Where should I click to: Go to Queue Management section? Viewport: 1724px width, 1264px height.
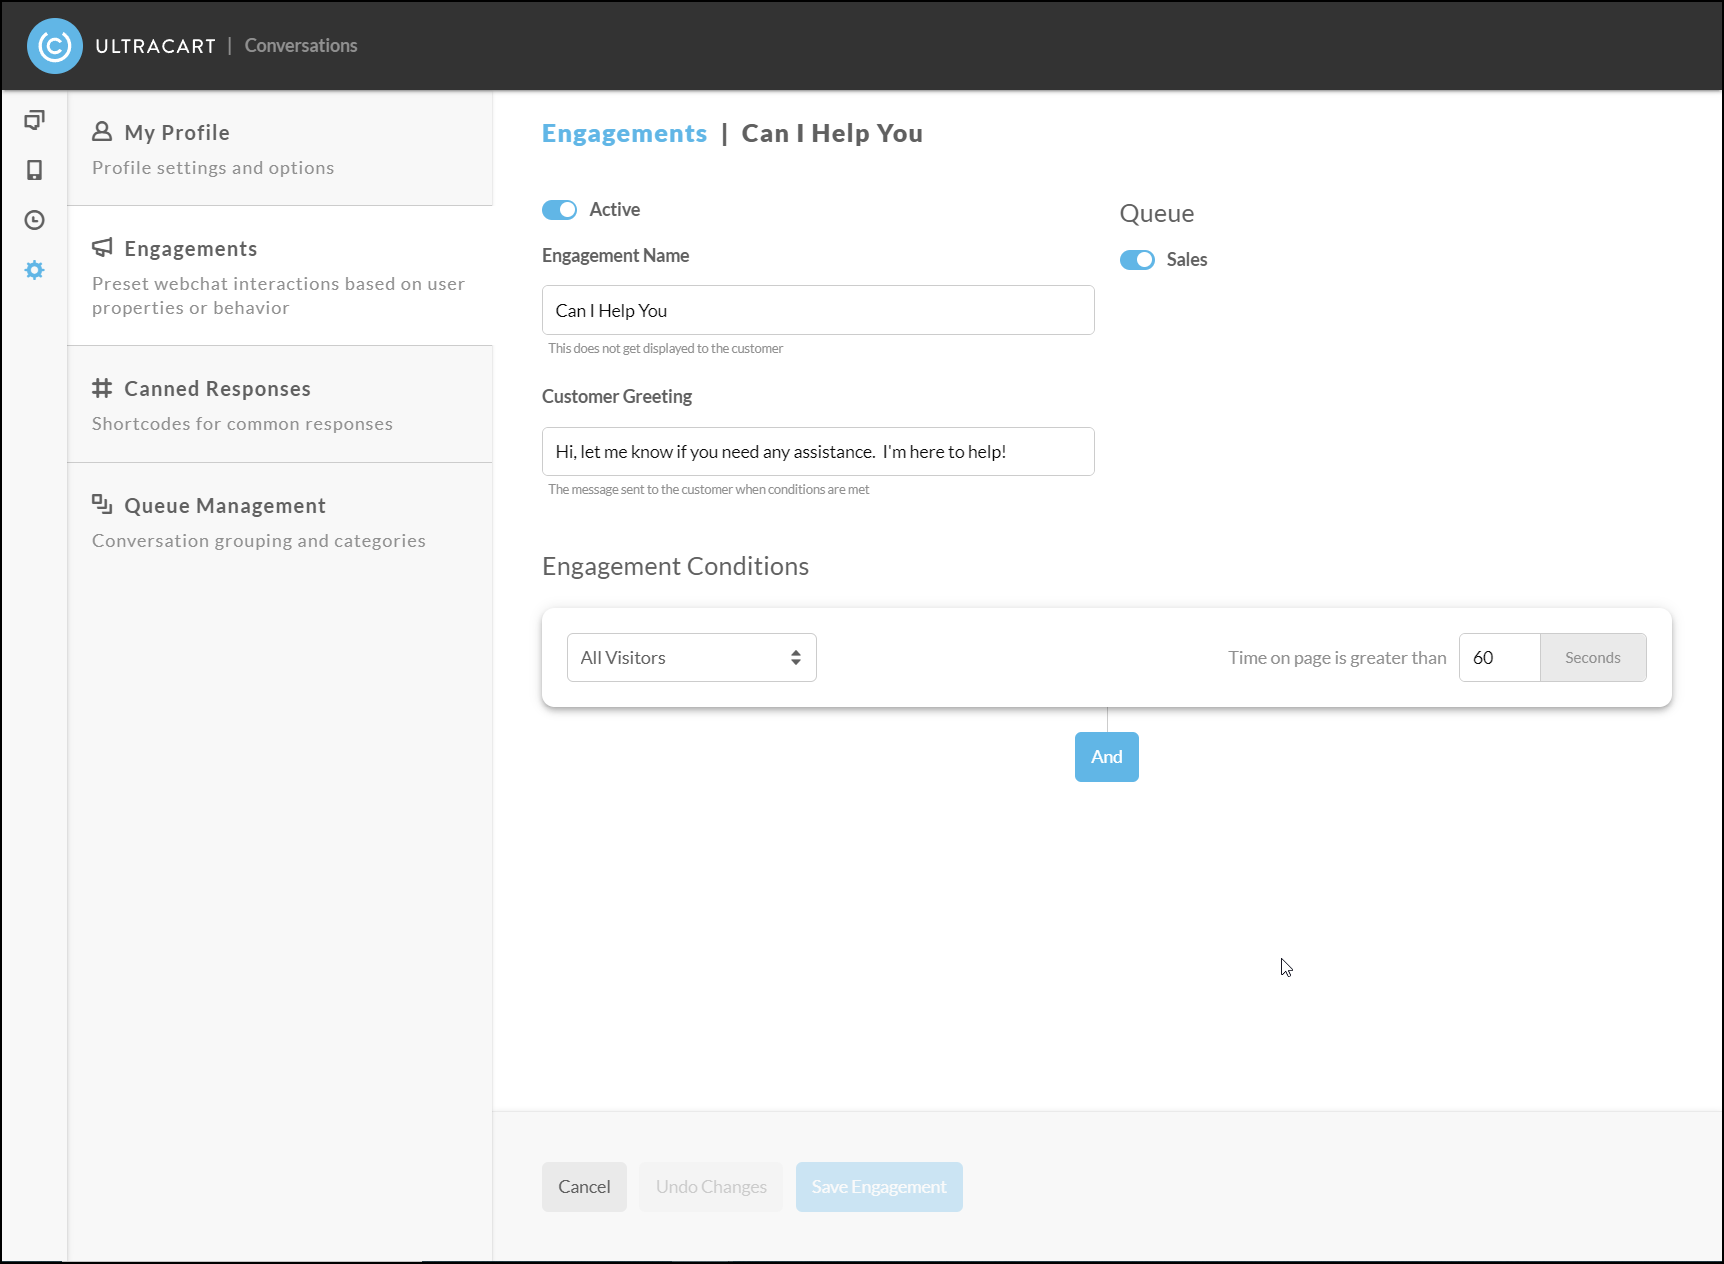point(280,521)
